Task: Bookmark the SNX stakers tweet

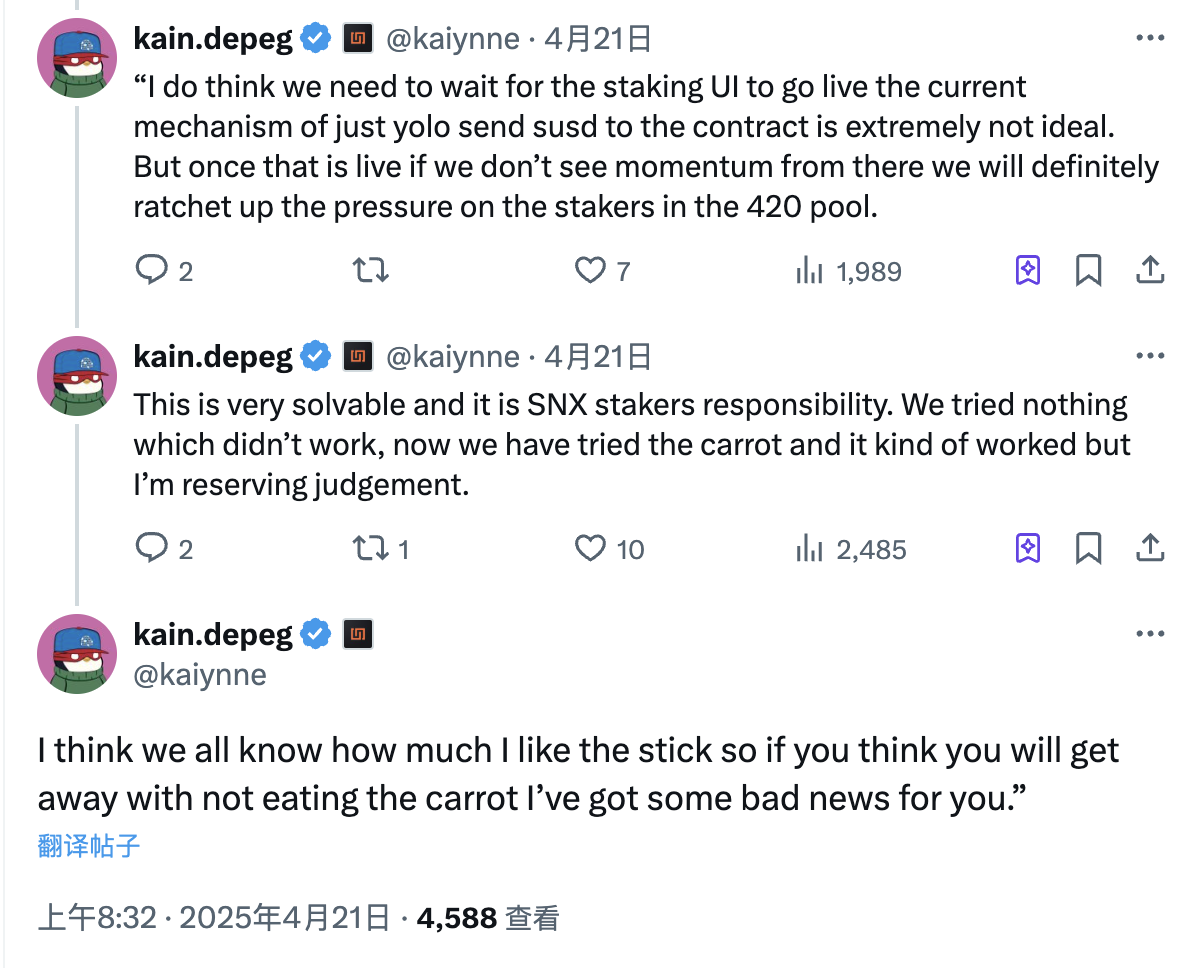Action: (1088, 548)
